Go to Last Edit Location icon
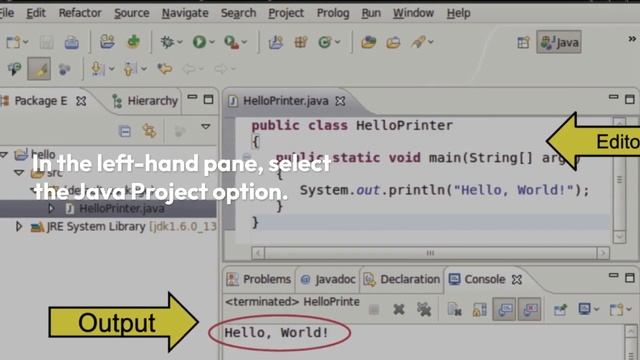The height and width of the screenshot is (360, 640). pos(165,69)
